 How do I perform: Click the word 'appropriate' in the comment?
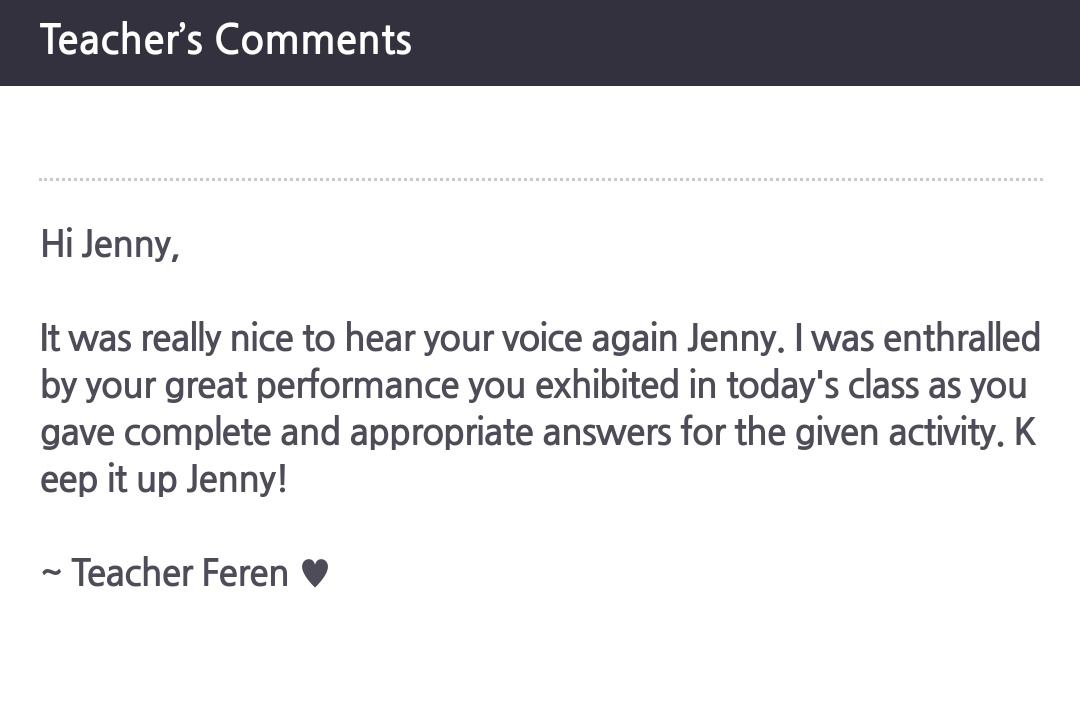pos(441,434)
